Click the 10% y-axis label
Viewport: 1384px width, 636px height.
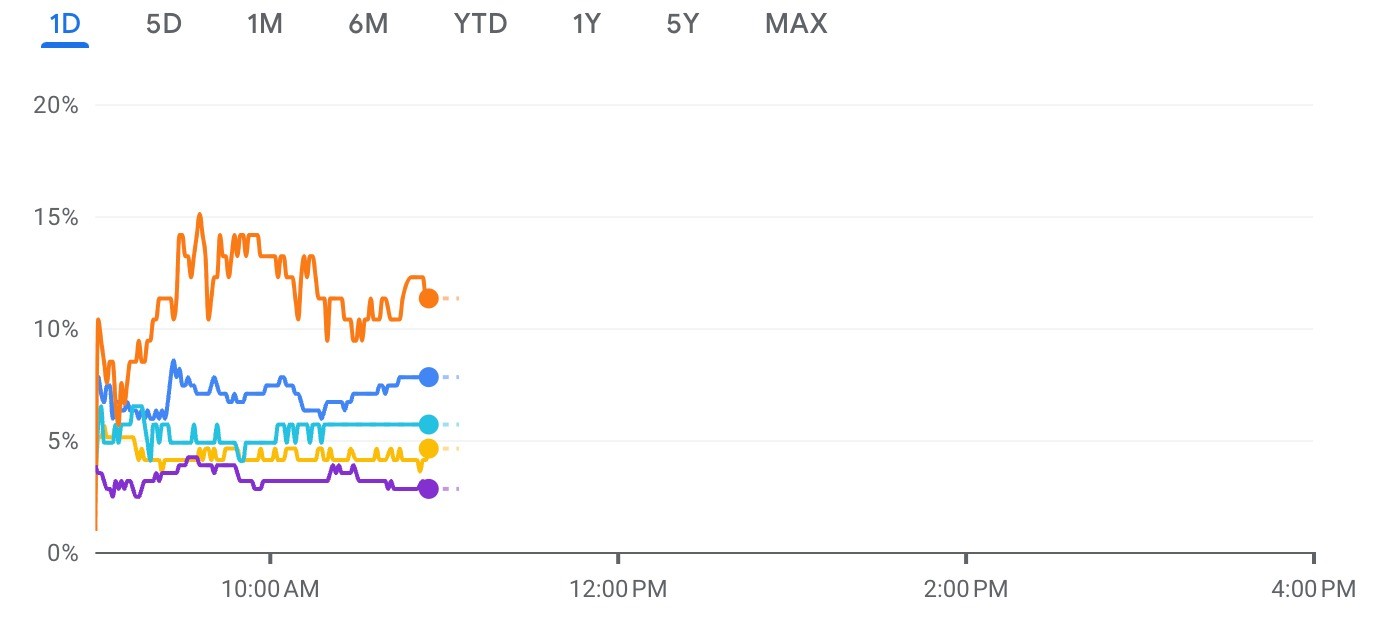pyautogui.click(x=56, y=329)
